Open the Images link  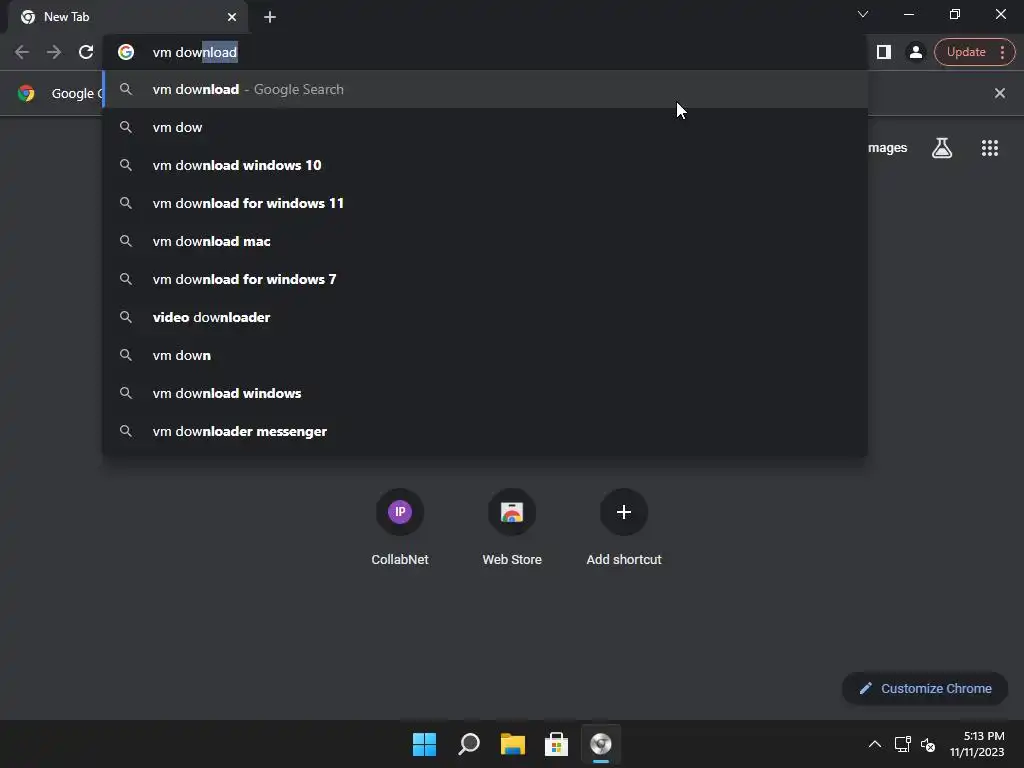click(888, 148)
